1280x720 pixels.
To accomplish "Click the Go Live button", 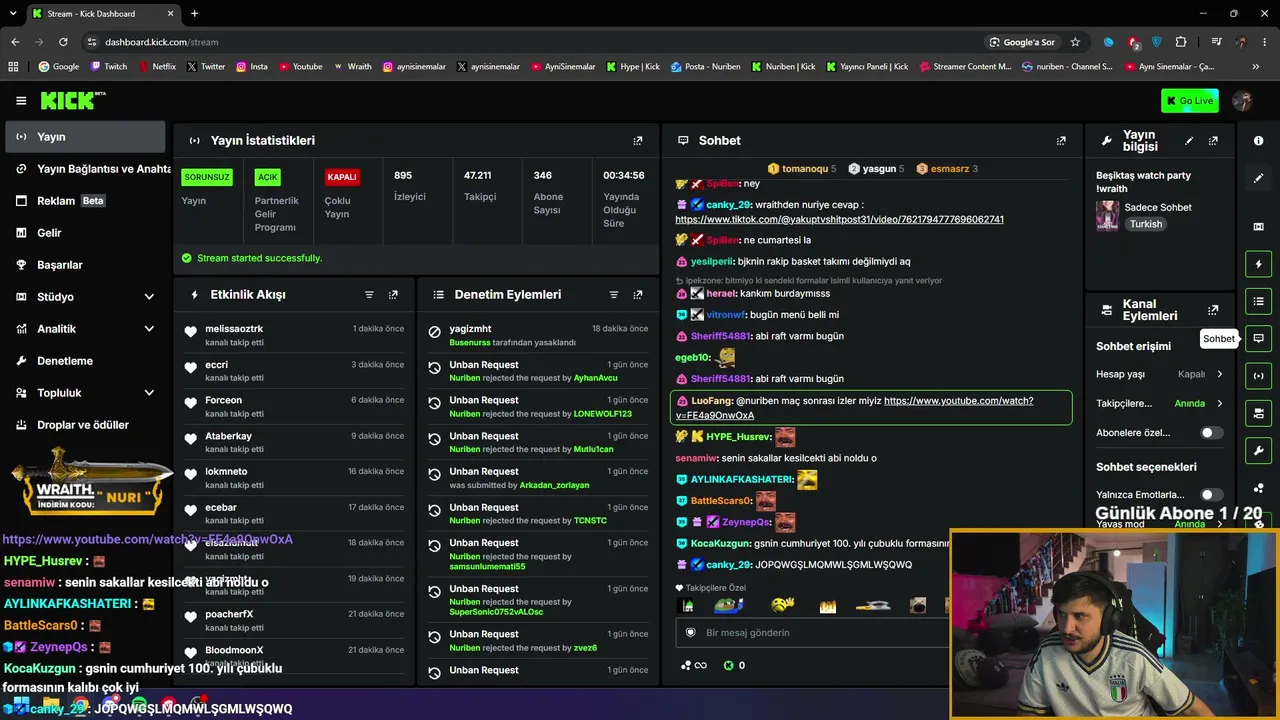I will click(x=1190, y=100).
